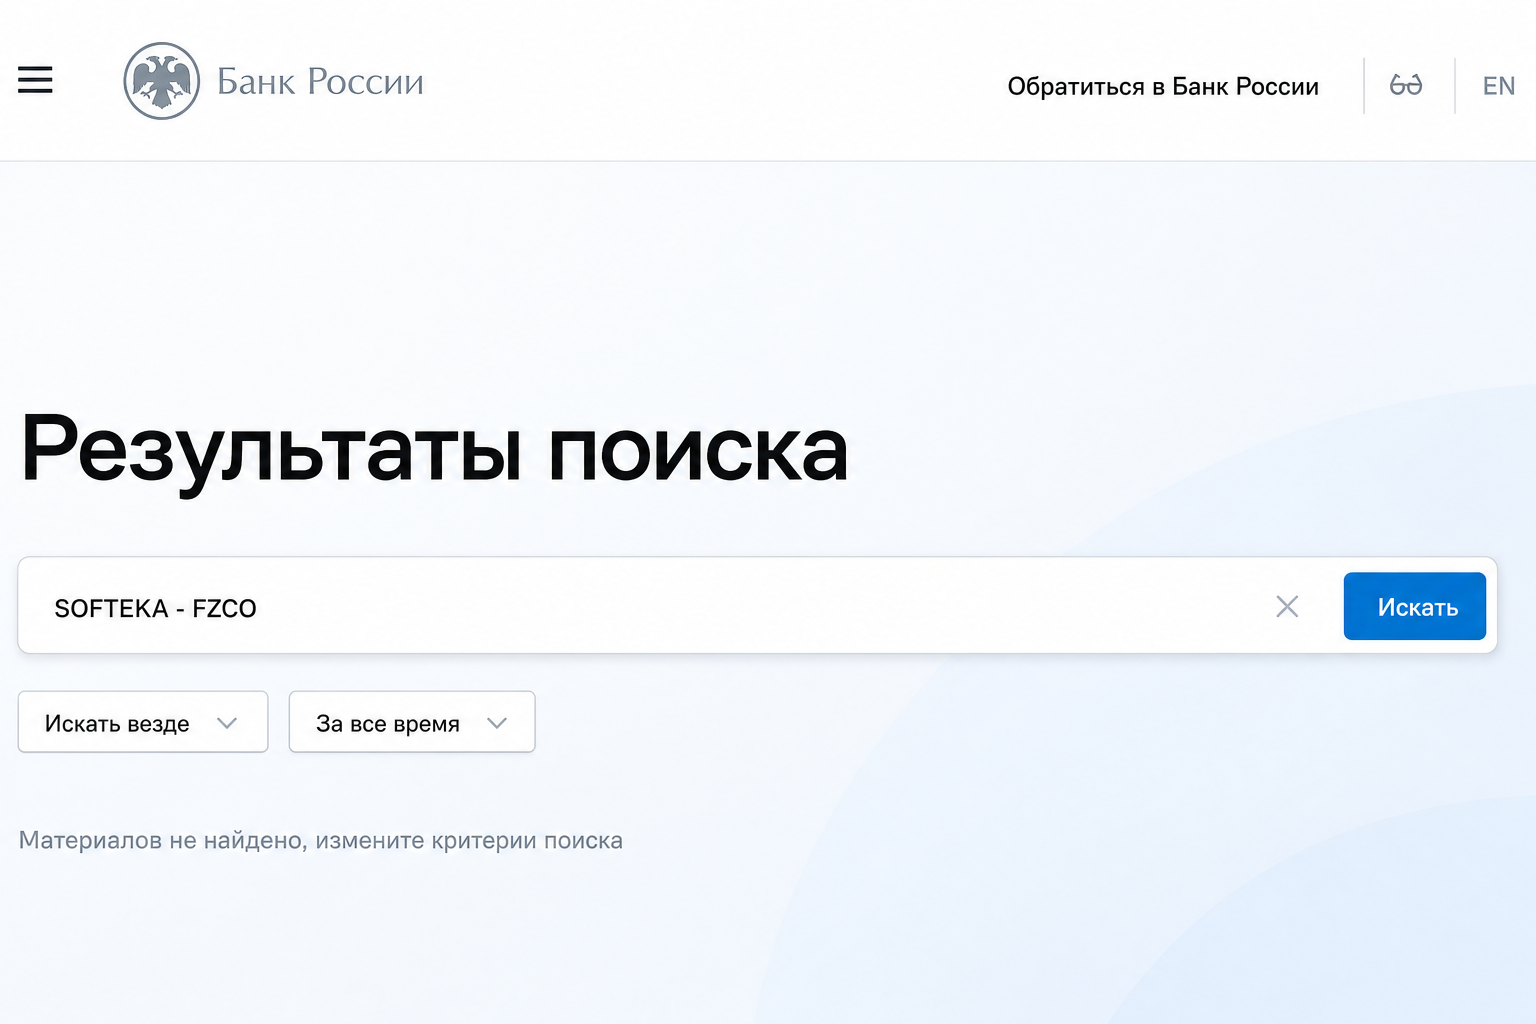Viewport: 1536px width, 1024px height.
Task: Click the word SOFTEKA in the search box
Action: pyautogui.click(x=111, y=608)
